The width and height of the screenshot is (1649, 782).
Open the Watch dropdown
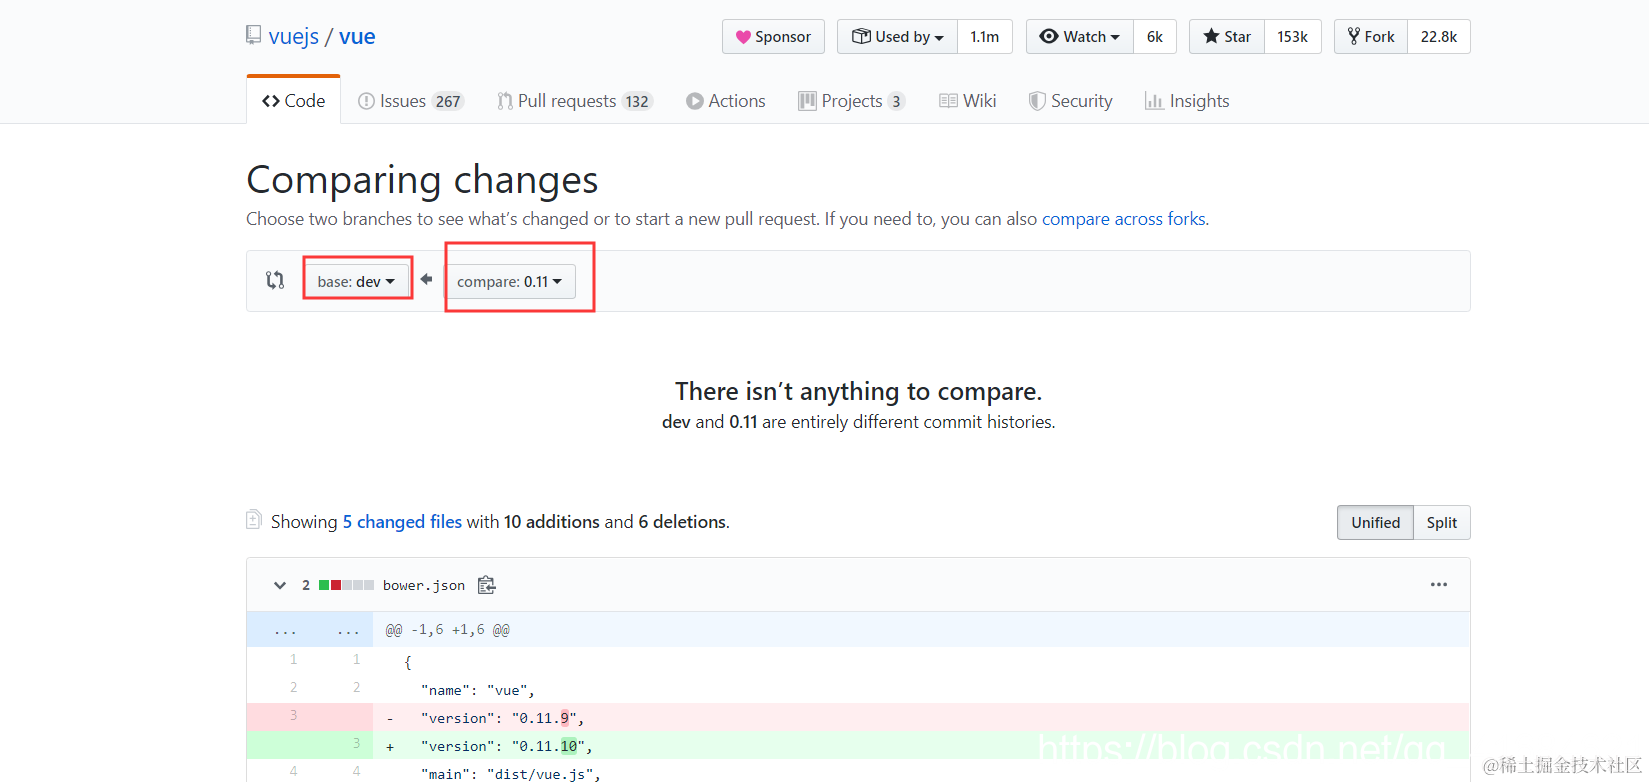point(1080,37)
